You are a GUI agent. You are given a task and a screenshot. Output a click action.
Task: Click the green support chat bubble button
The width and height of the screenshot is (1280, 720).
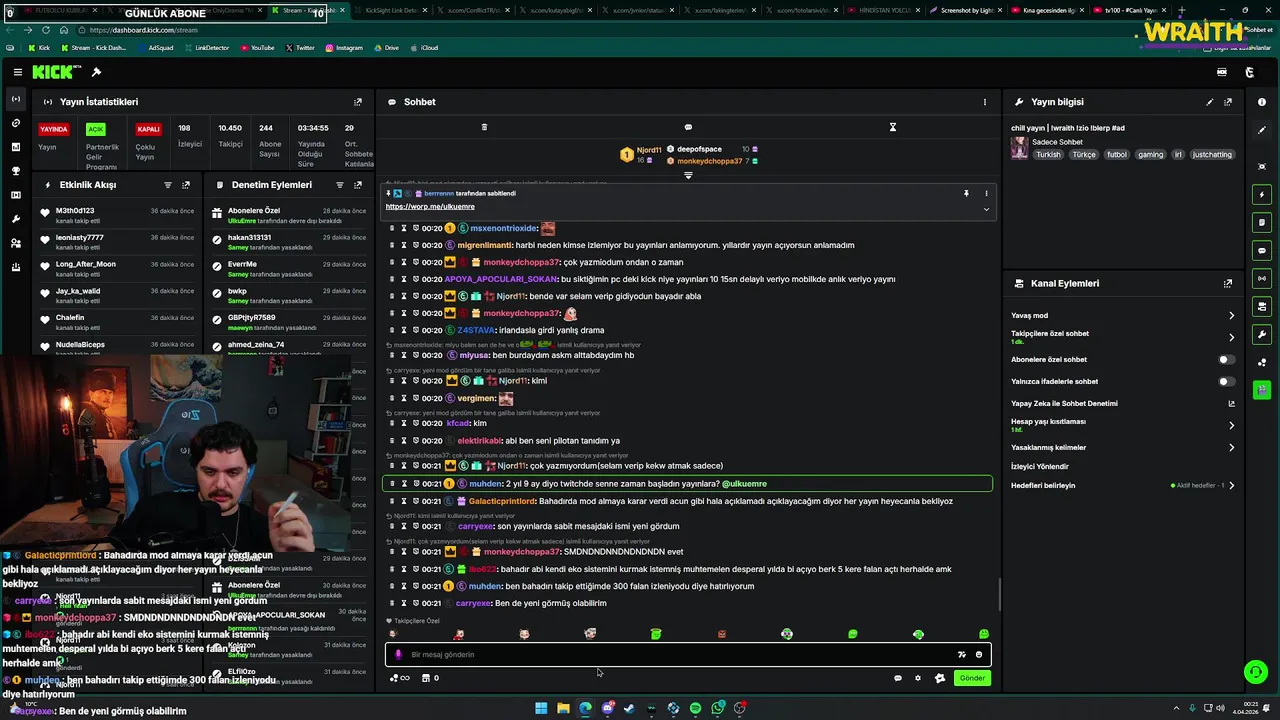(x=1255, y=672)
